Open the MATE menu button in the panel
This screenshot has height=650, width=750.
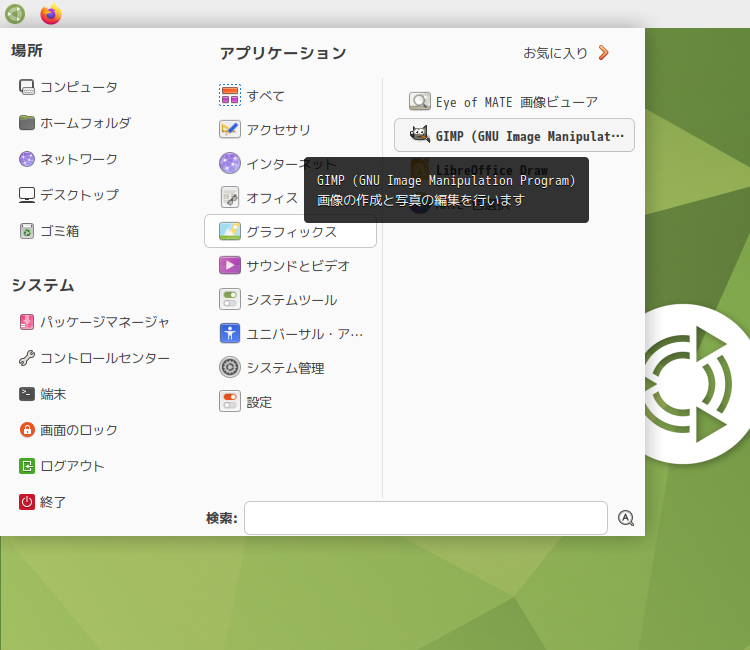[x=15, y=14]
